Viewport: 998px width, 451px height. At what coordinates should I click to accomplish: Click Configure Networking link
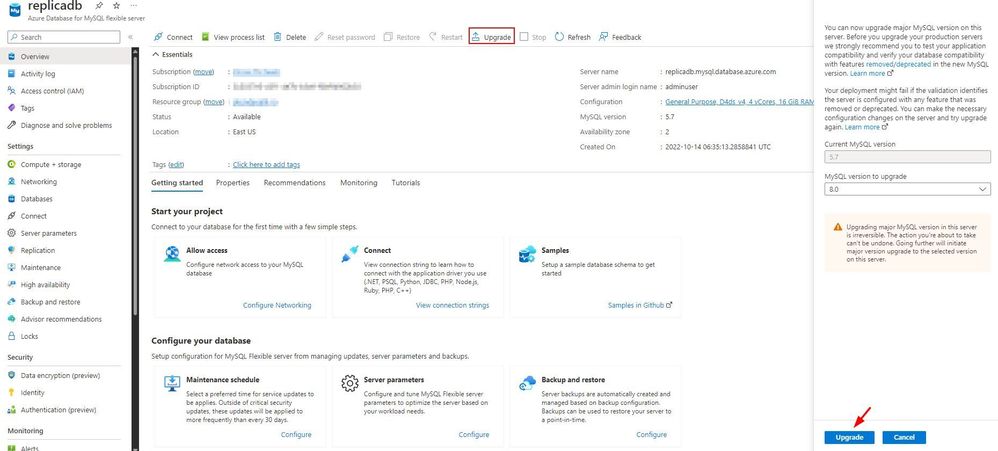tap(277, 306)
